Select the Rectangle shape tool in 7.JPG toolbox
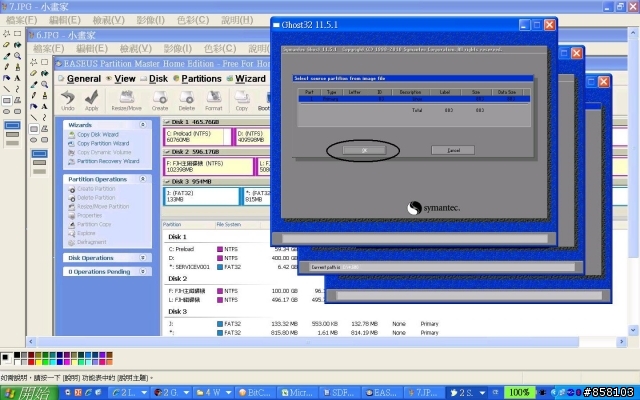Screen dimensions: 640x400 point(7,100)
